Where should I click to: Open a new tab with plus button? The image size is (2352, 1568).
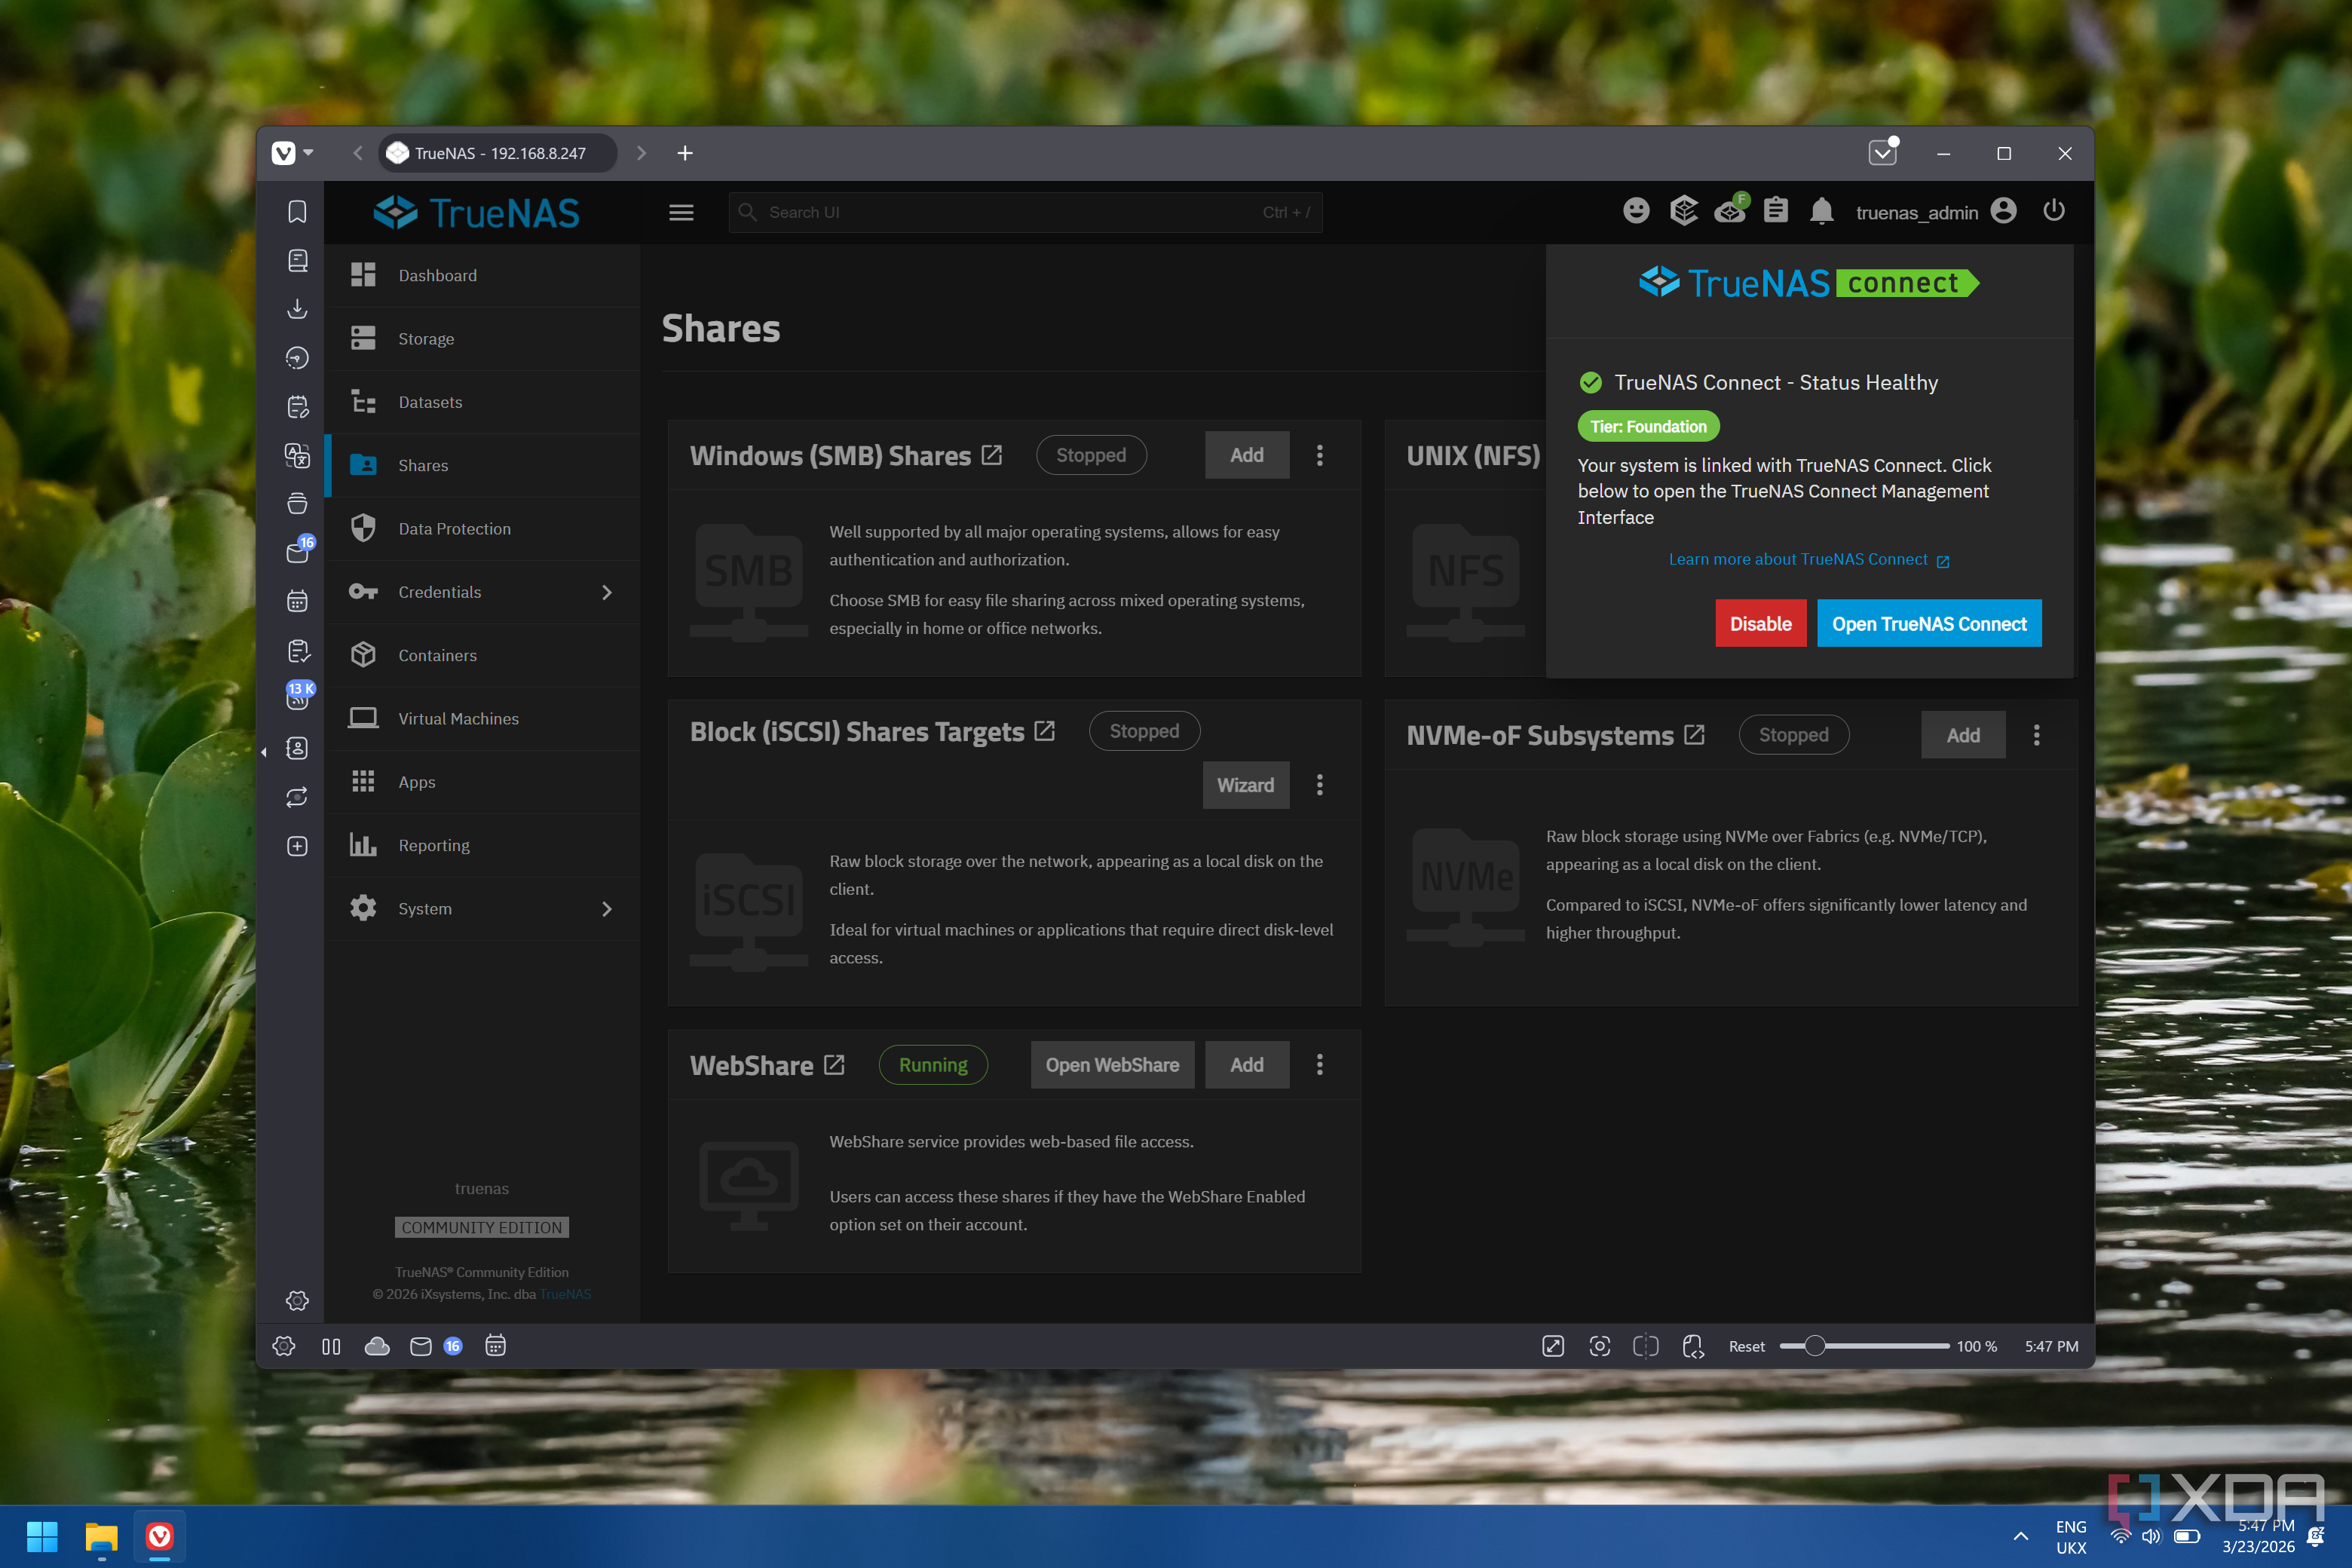685,153
